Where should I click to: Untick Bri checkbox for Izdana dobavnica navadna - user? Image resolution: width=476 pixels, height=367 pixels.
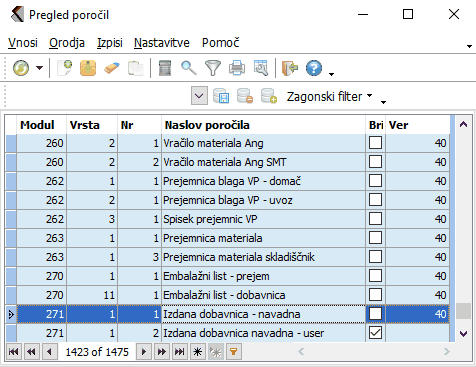375,333
